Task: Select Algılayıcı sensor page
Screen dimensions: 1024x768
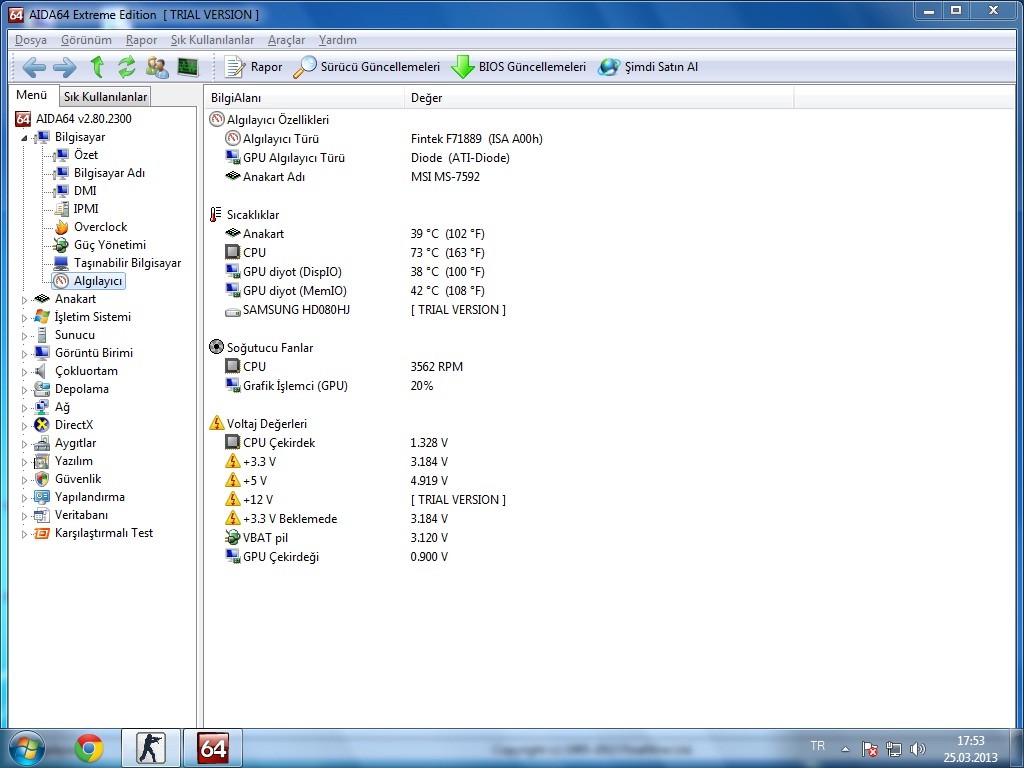Action: [x=89, y=281]
